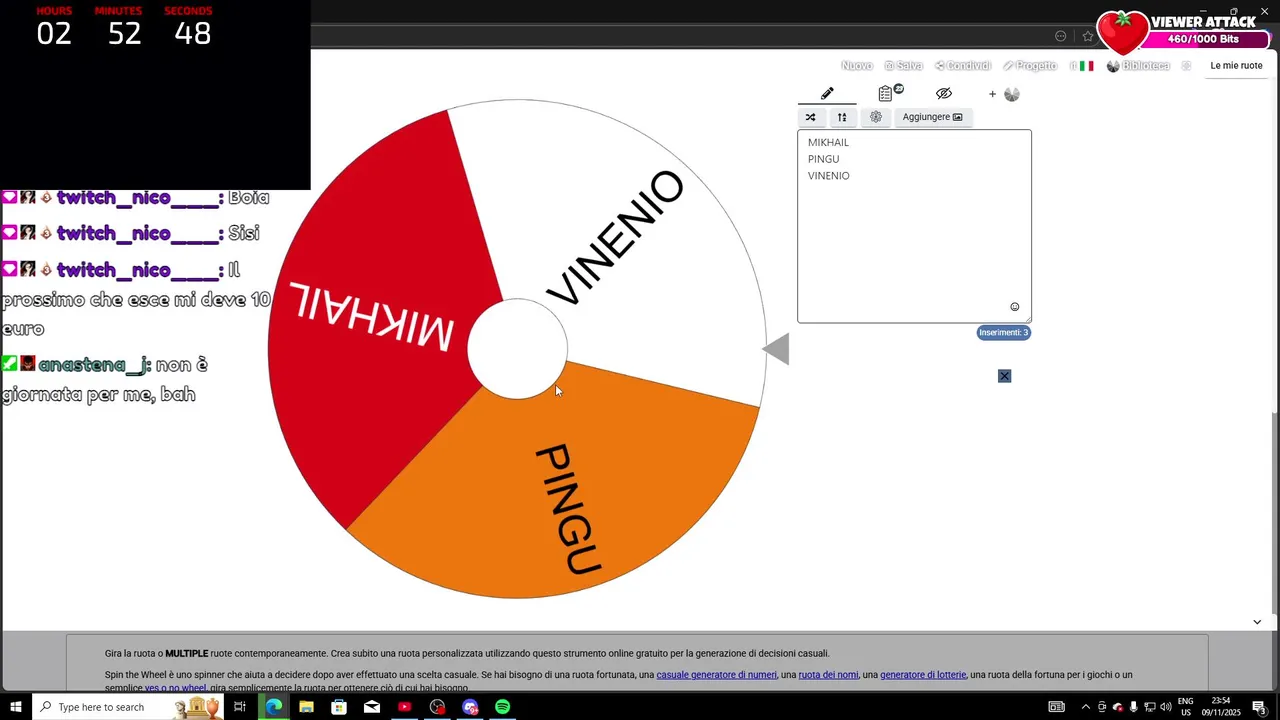The image size is (1280, 720).
Task: Collapse the info section with the chevron
Action: (x=1257, y=622)
